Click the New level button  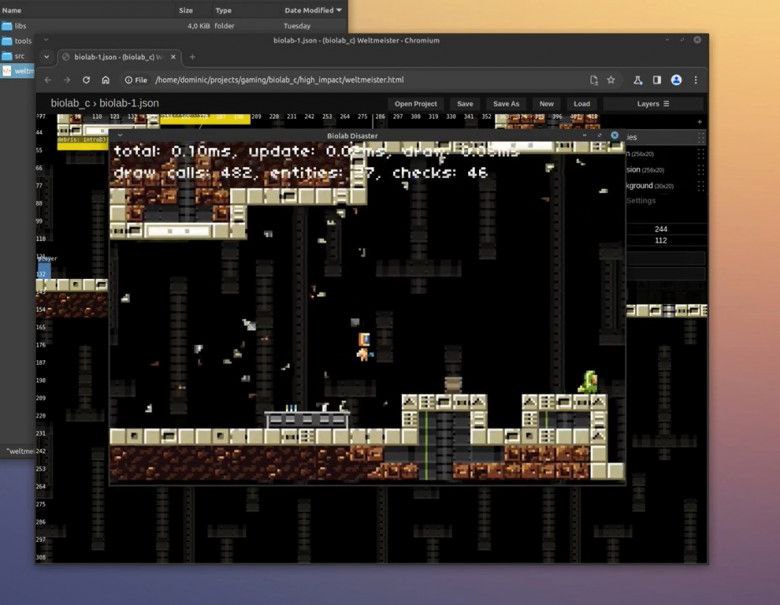click(x=546, y=104)
